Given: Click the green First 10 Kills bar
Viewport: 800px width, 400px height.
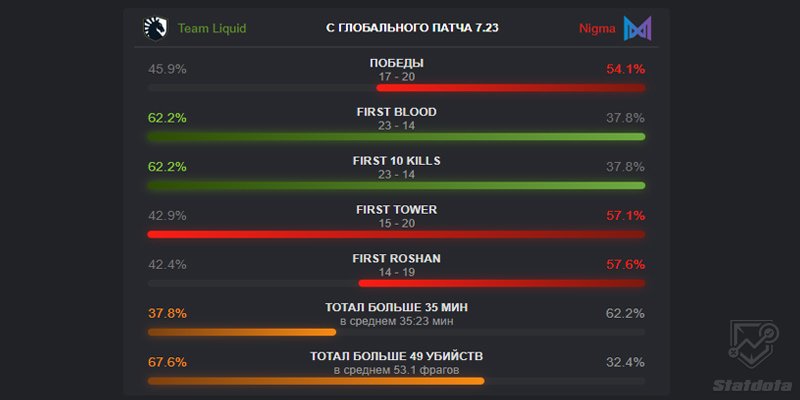Looking at the screenshot, I should [396, 186].
